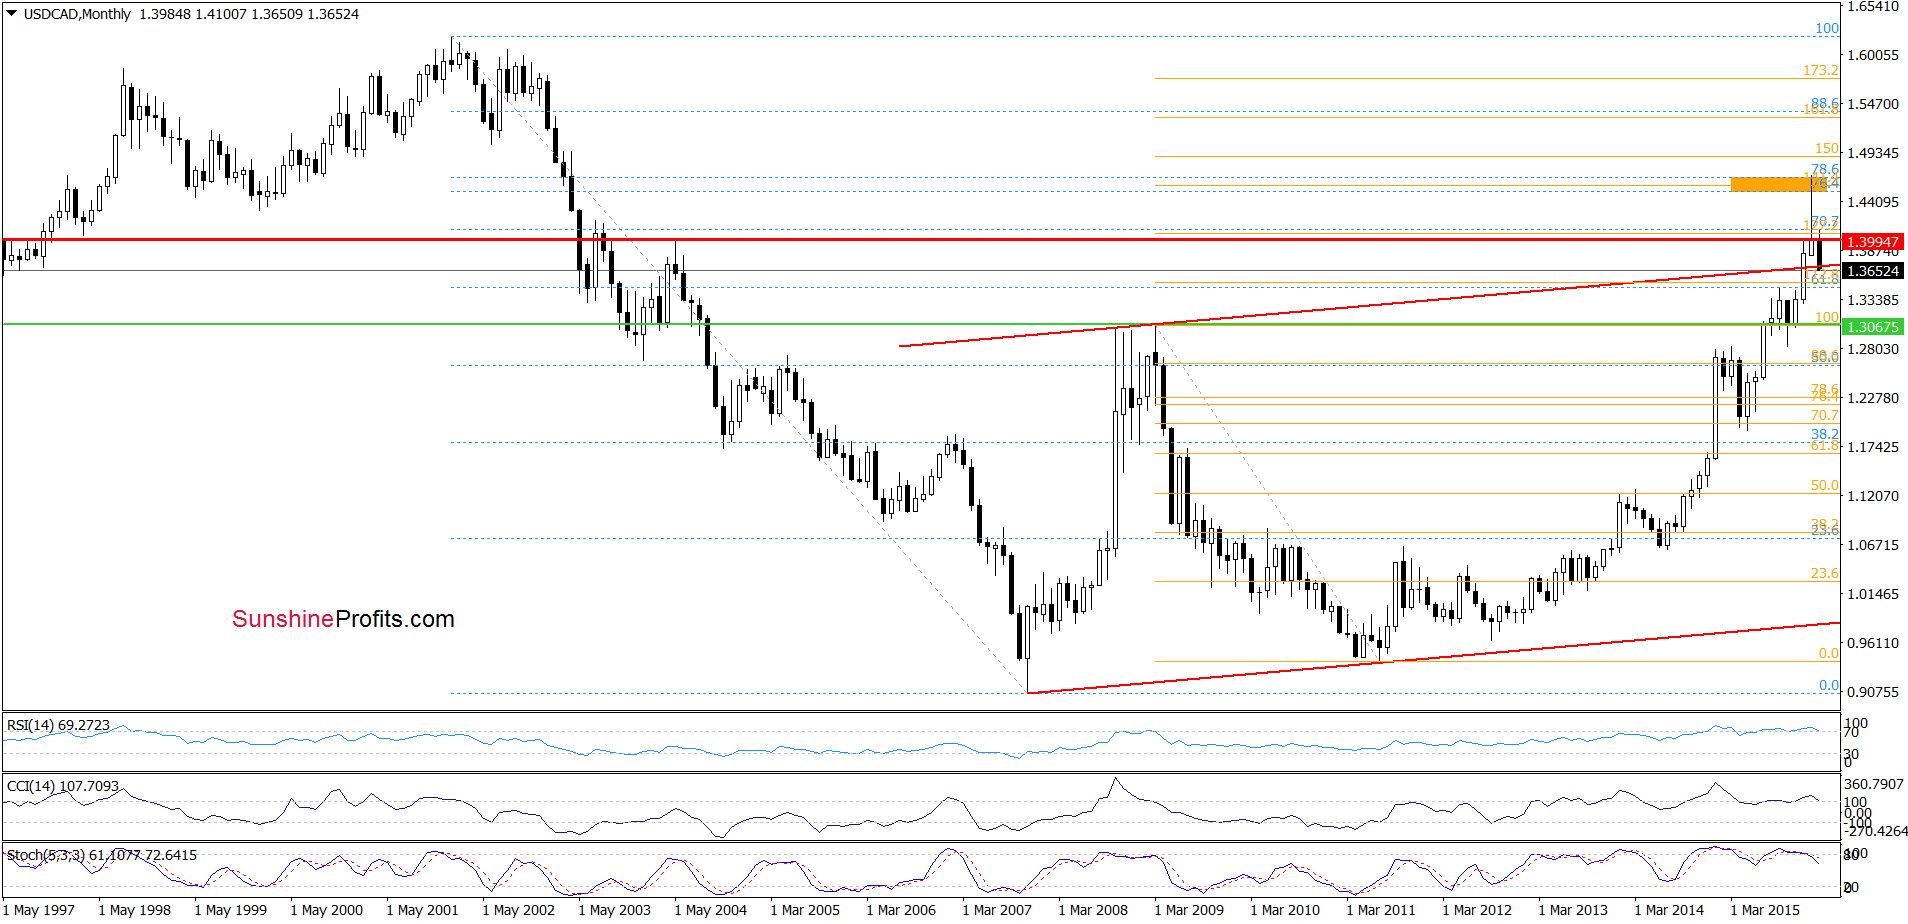The width and height of the screenshot is (1908, 924).
Task: Click the 1.28030 price axis value
Action: pos(1873,349)
